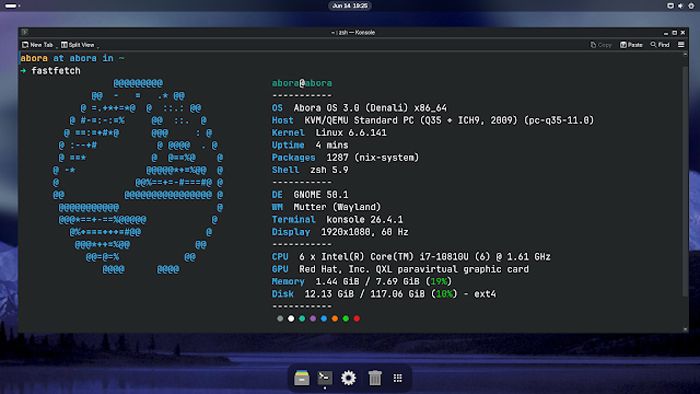
Task: Open the GNOME workspace indicator (Activities)
Action: [x=12, y=6]
